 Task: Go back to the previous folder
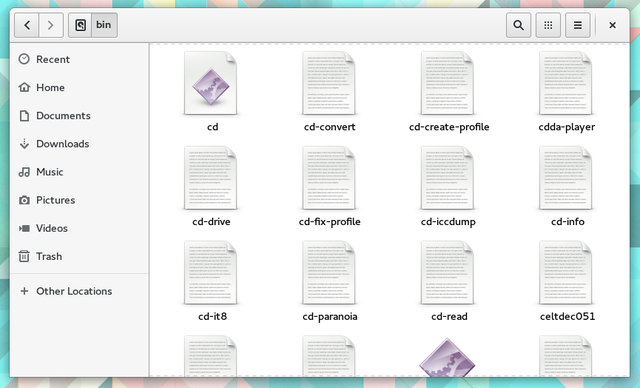(x=27, y=25)
